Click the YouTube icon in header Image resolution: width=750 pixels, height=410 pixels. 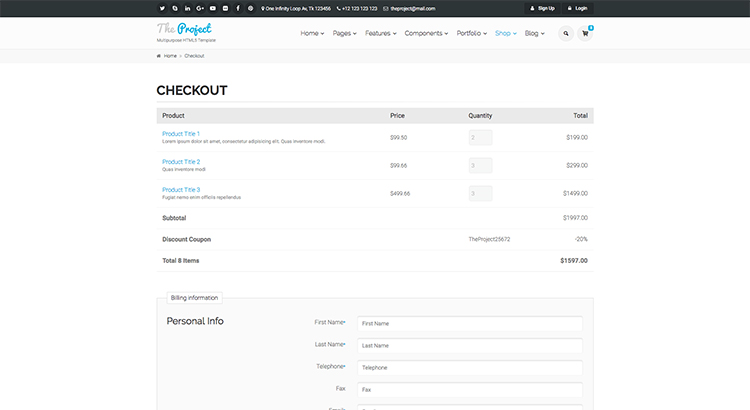[x=213, y=8]
